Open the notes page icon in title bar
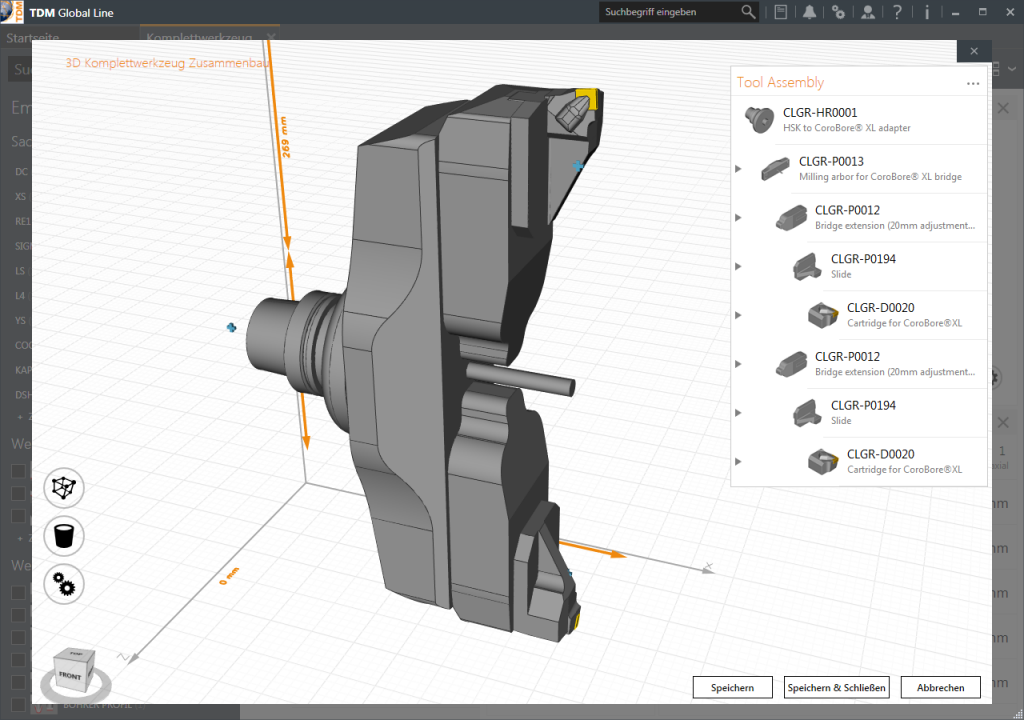 click(780, 12)
